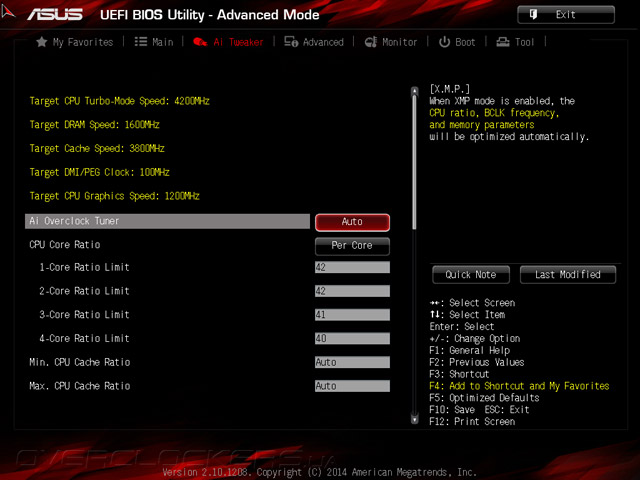Click the F3: Shortcut hint

click(459, 374)
